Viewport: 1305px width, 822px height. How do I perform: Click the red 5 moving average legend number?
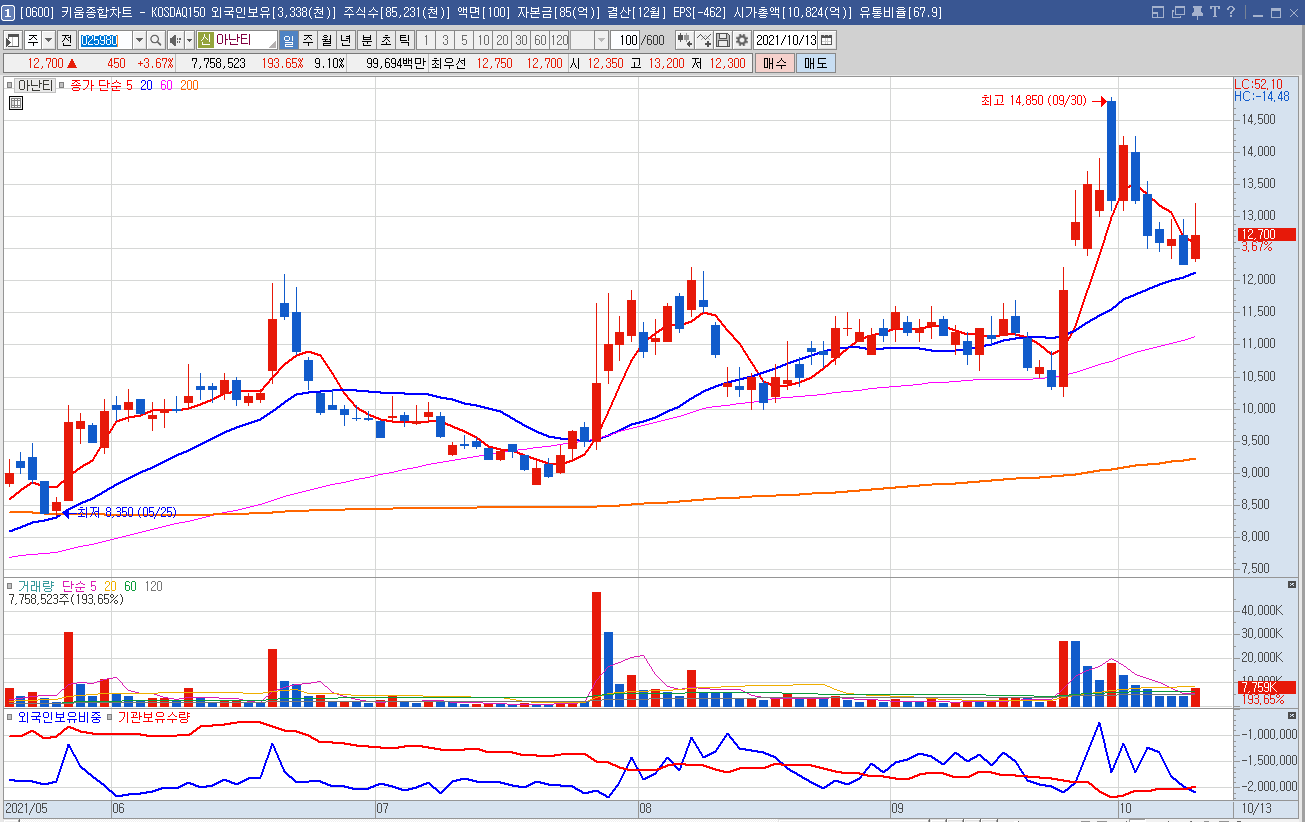[130, 86]
